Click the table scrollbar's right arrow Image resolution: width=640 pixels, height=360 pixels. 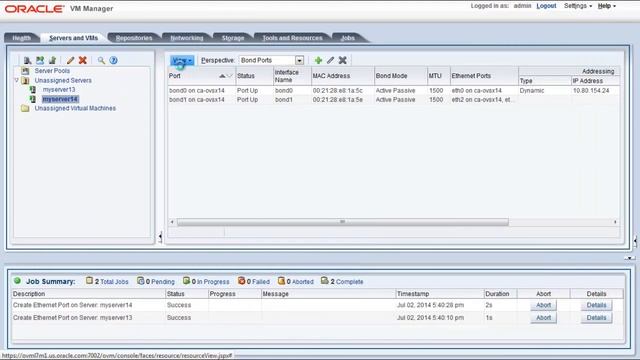(615, 222)
